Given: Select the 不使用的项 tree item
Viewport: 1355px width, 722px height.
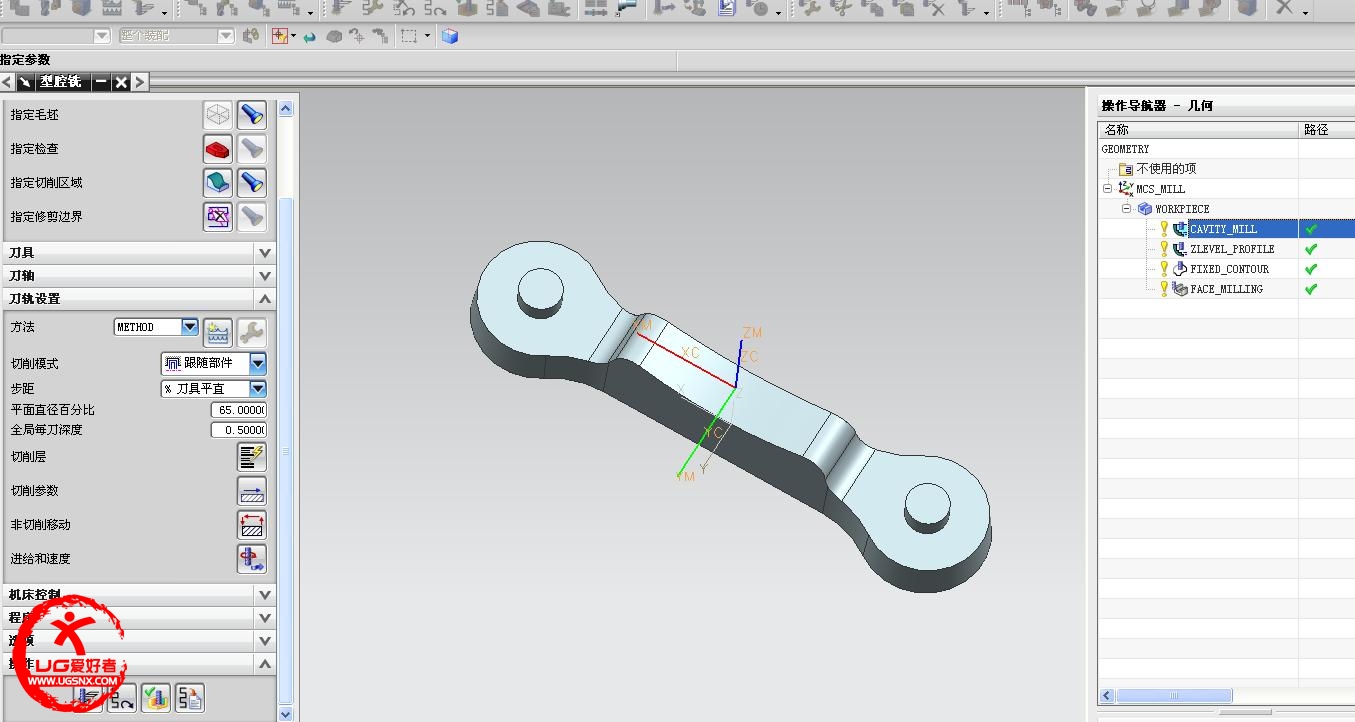Looking at the screenshot, I should (1166, 169).
